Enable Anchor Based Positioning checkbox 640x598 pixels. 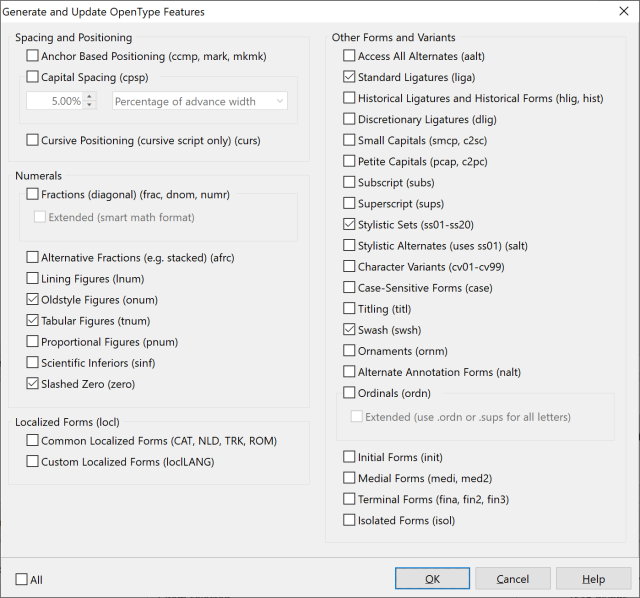pos(33,56)
